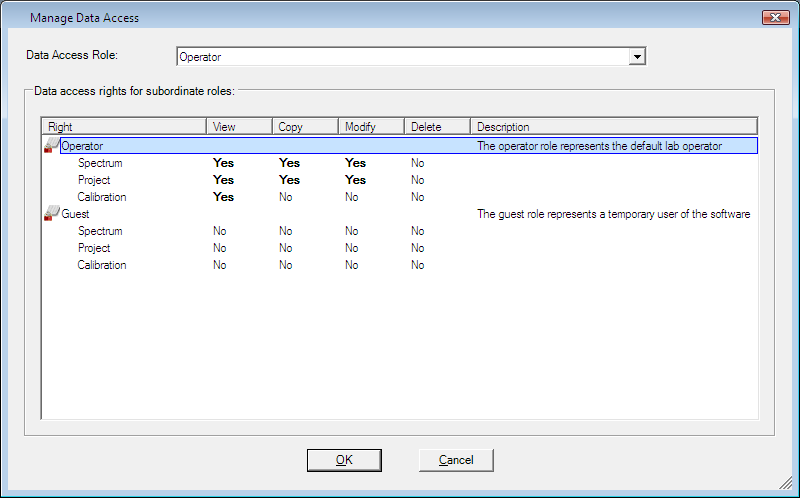The width and height of the screenshot is (800, 498).
Task: Click the Description column header
Action: [613, 127]
